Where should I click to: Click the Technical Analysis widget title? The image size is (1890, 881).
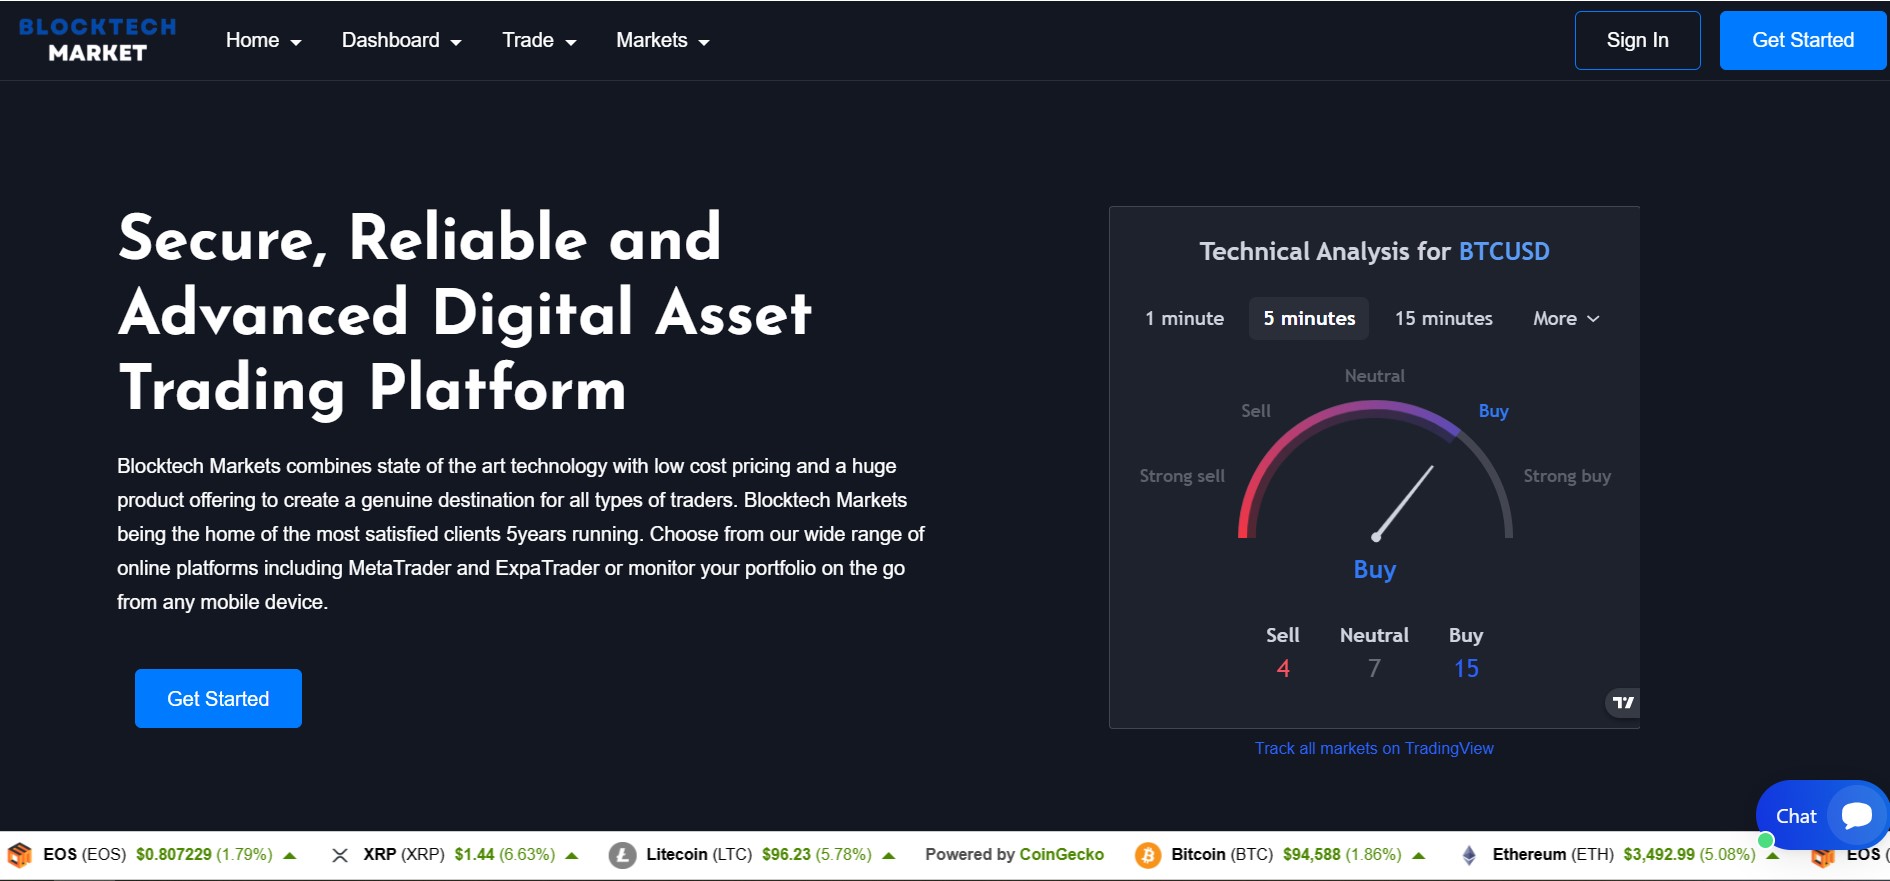coord(1374,251)
